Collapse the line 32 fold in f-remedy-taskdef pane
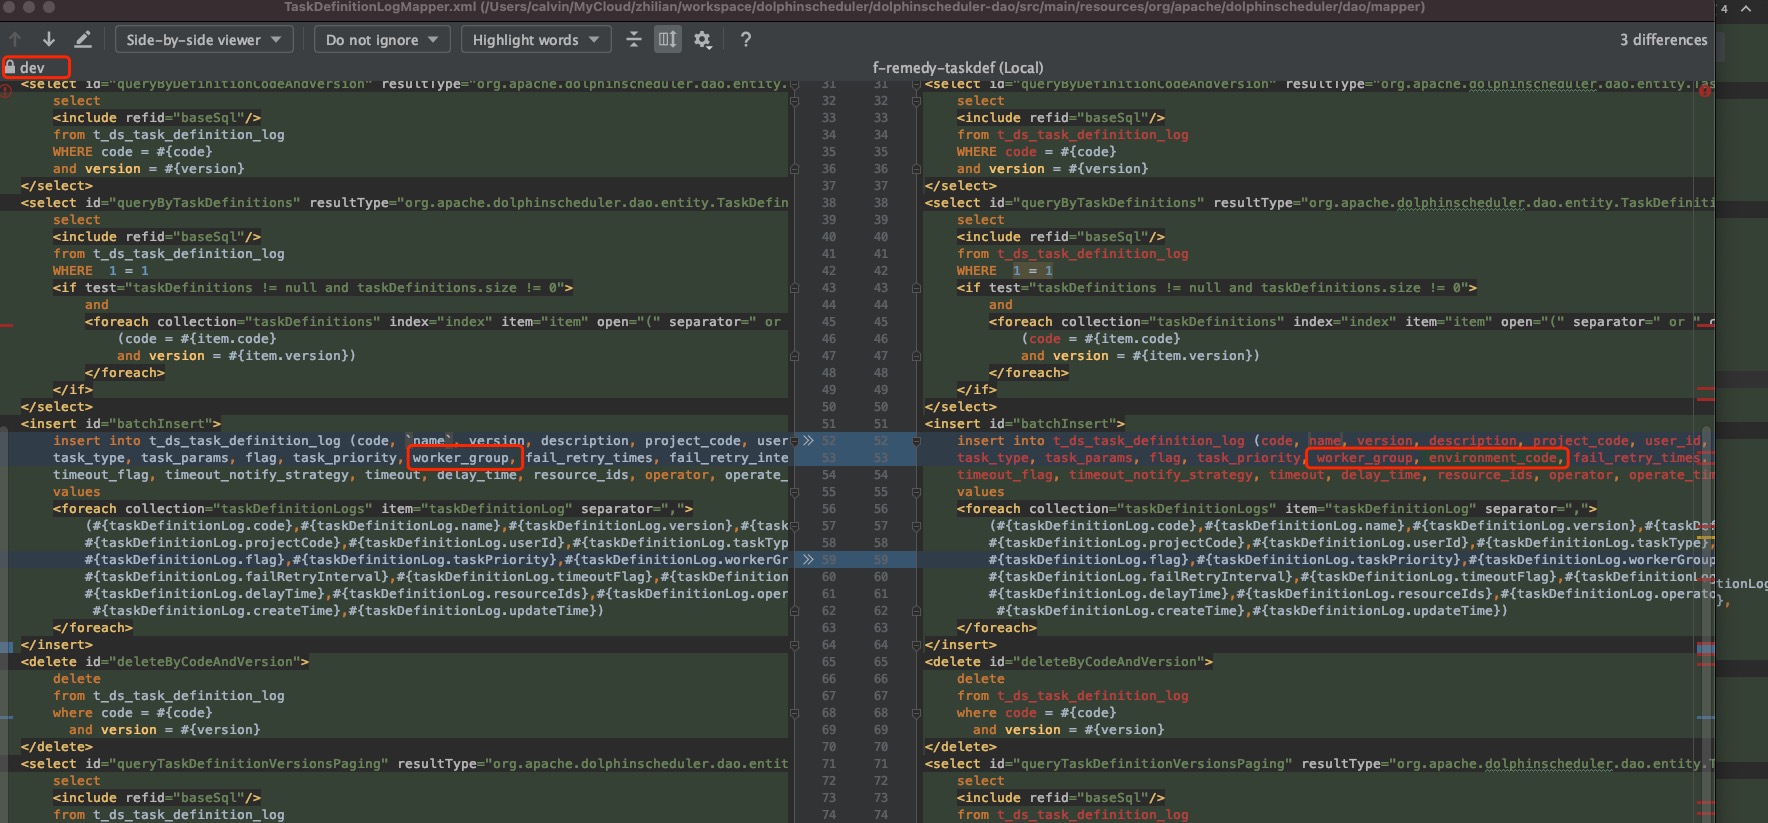Screen dimensions: 1768x823 tap(916, 100)
